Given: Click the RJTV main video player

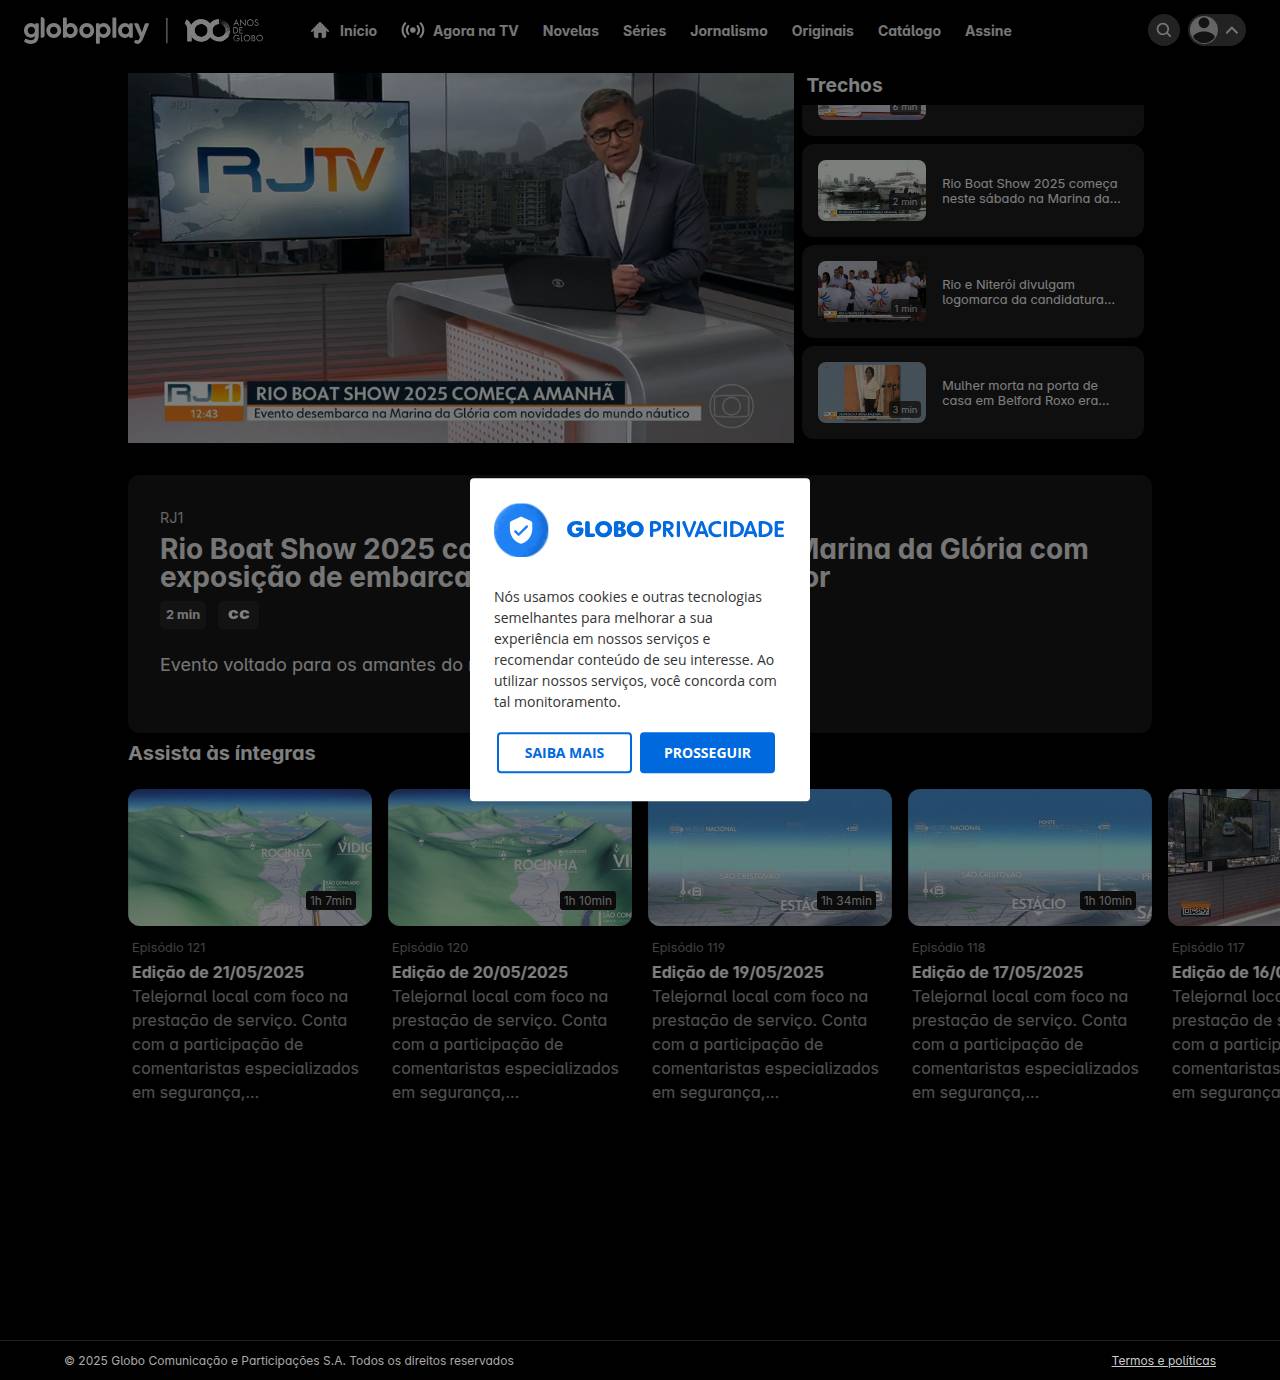Looking at the screenshot, I should [x=460, y=257].
